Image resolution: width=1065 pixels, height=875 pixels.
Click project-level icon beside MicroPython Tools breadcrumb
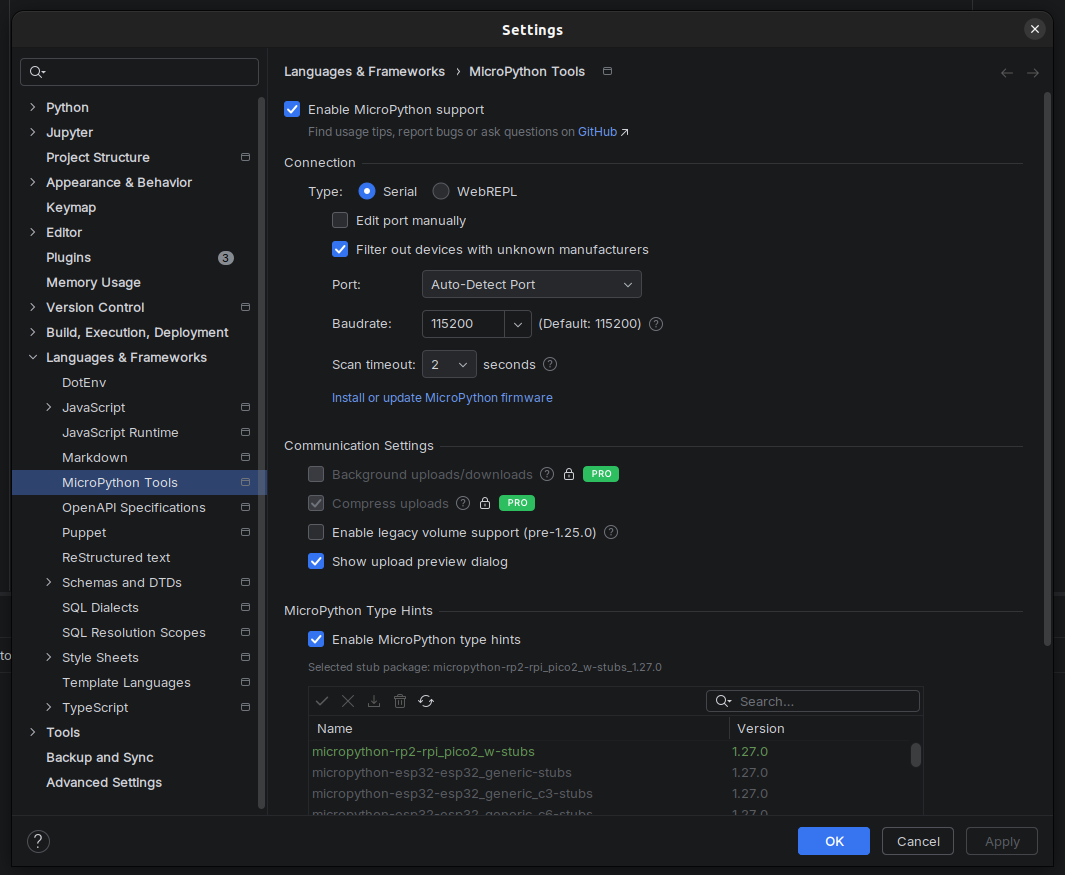[607, 71]
